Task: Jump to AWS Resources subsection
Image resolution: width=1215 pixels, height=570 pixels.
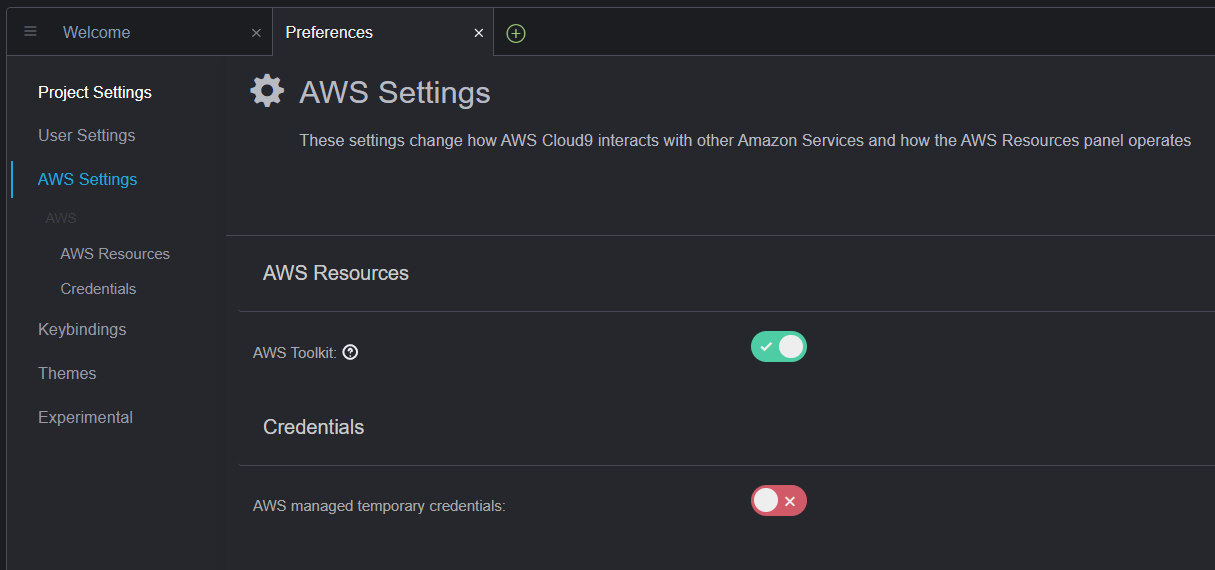Action: coord(115,254)
